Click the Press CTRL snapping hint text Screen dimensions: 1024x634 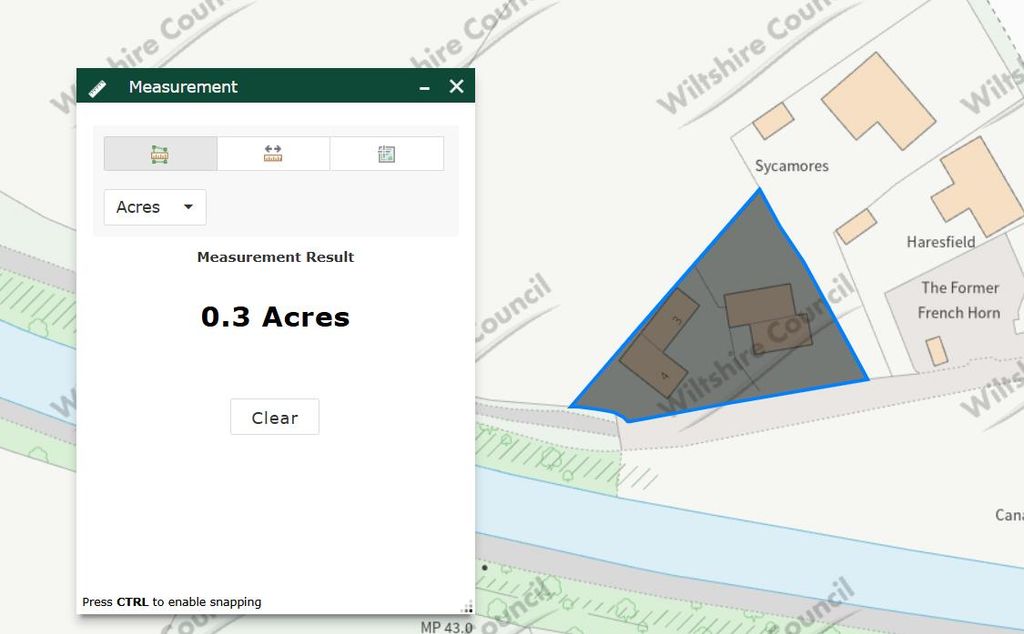coord(172,602)
